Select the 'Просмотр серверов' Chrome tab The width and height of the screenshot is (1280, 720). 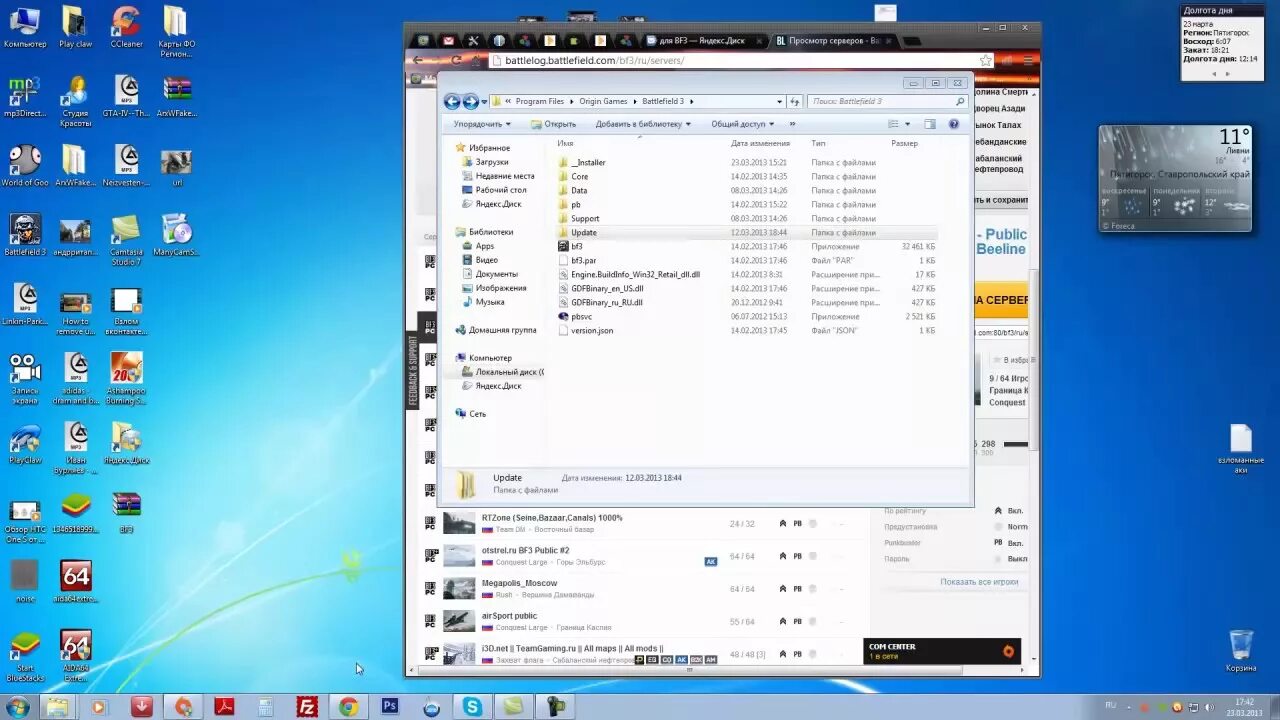click(x=834, y=41)
